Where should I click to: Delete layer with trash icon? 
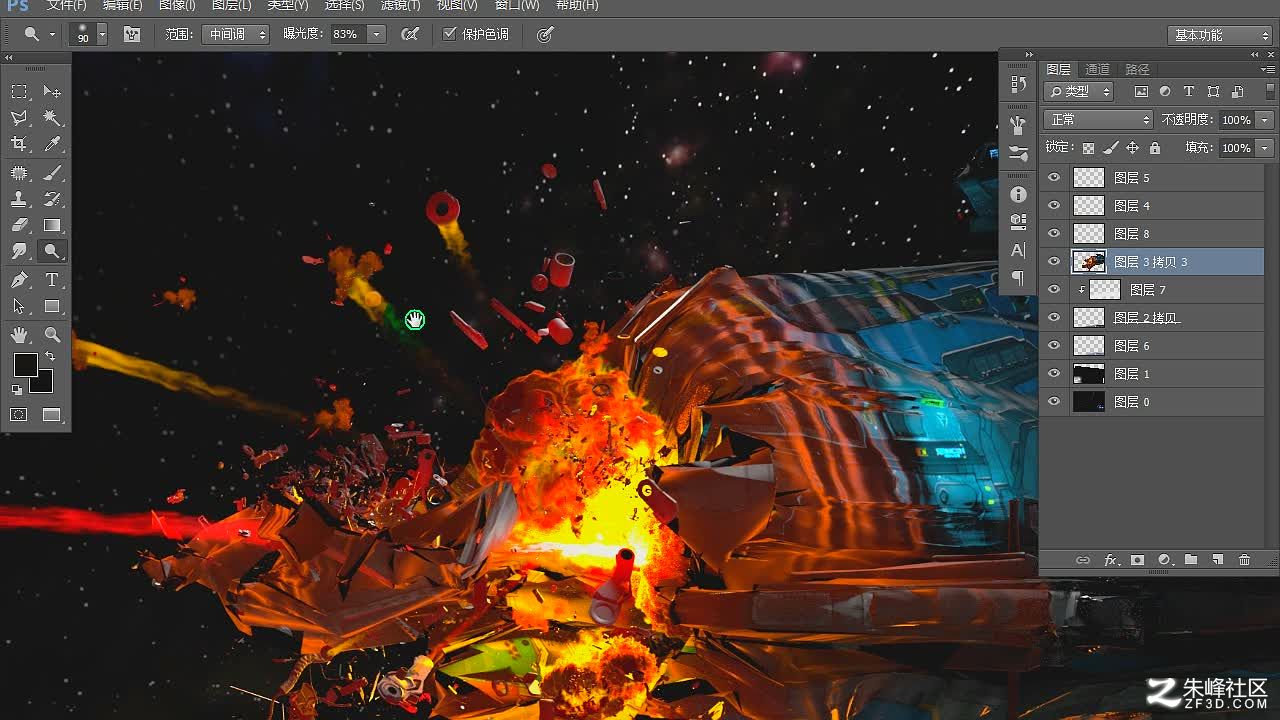click(x=1244, y=560)
